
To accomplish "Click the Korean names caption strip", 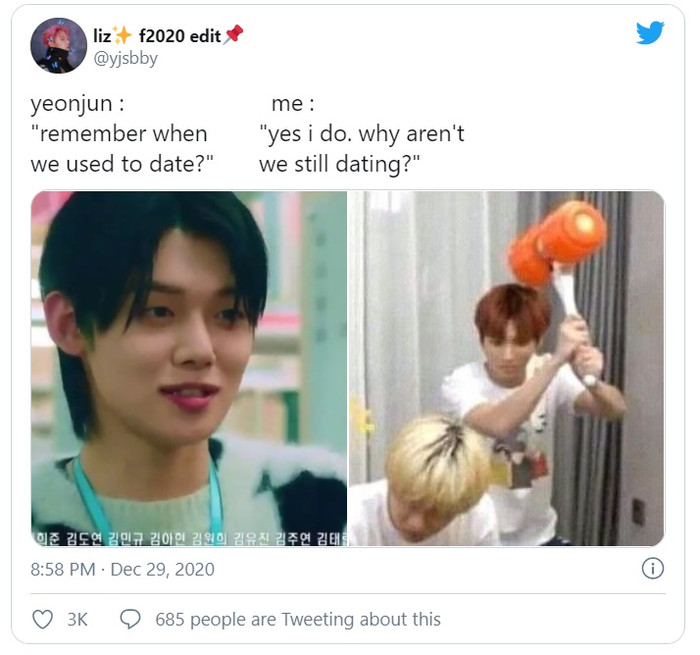I will [190, 538].
